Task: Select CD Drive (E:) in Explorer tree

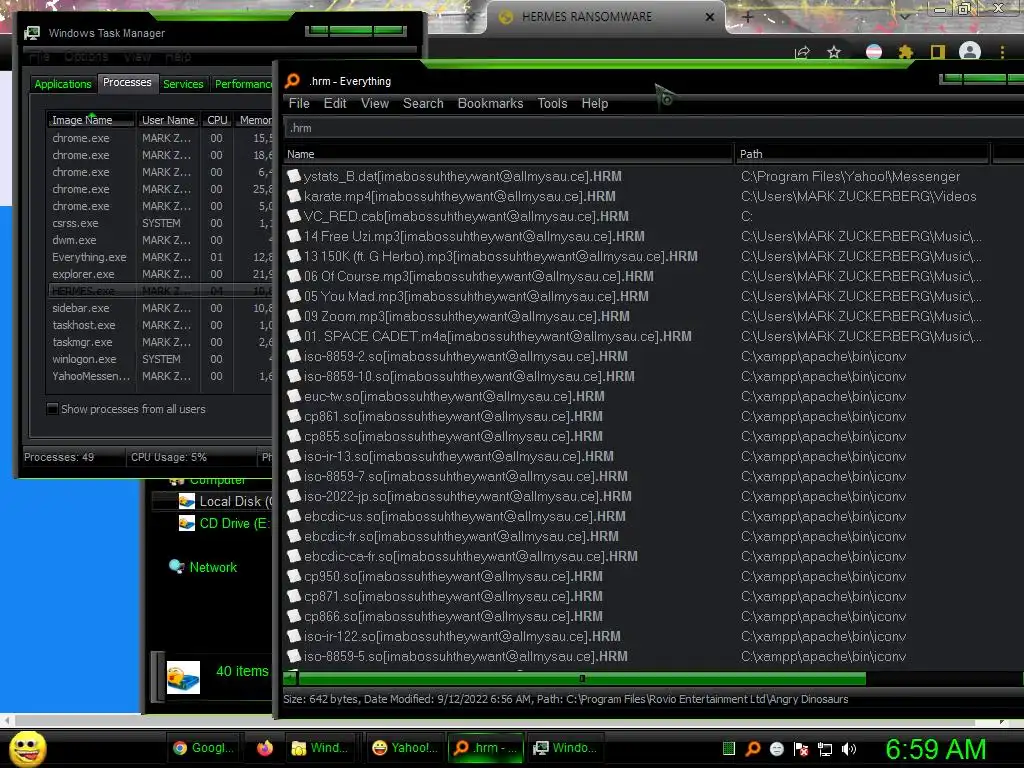Action: (224, 523)
